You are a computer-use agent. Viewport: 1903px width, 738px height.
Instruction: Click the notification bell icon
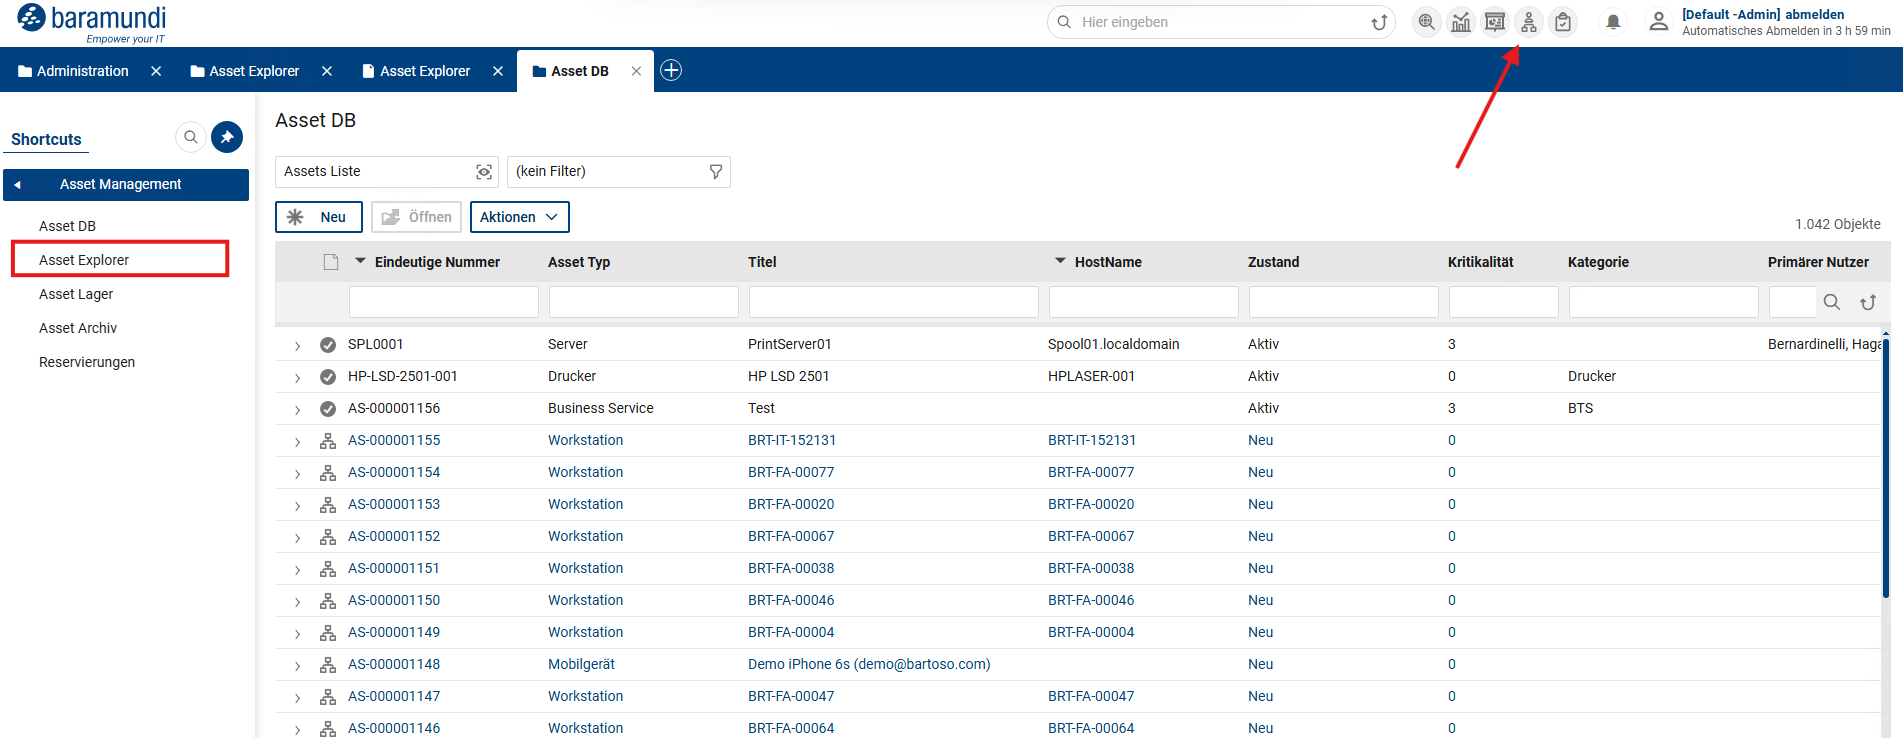[1613, 22]
